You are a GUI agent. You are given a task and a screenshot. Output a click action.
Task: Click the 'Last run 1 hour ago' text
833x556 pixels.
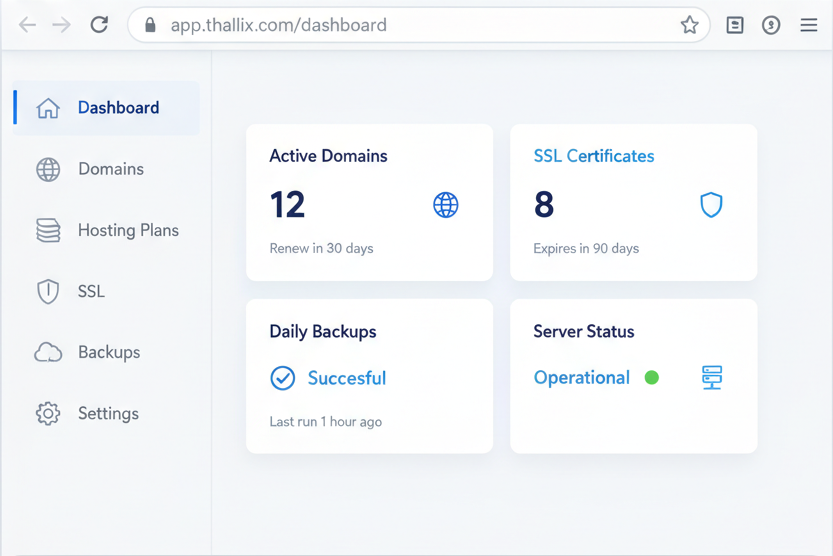click(326, 422)
